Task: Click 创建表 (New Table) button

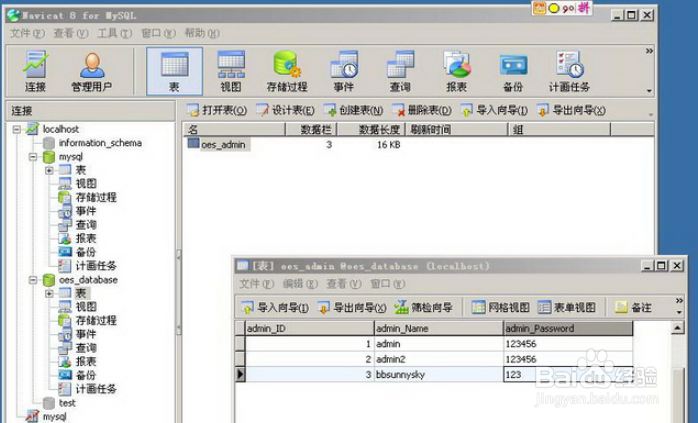Action: [353, 110]
